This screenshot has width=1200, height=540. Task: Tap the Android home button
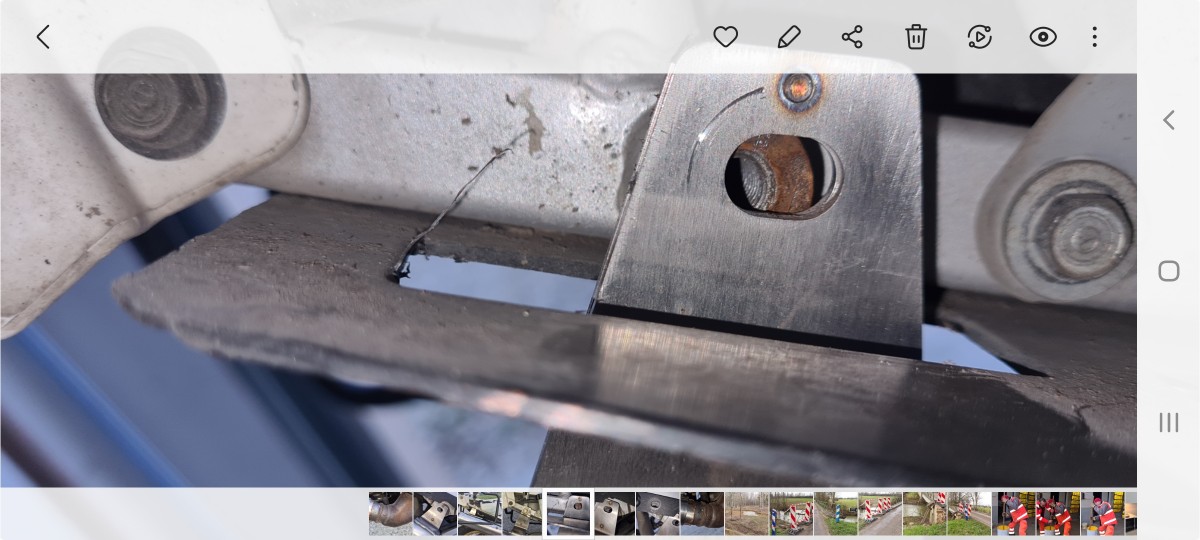1168,271
